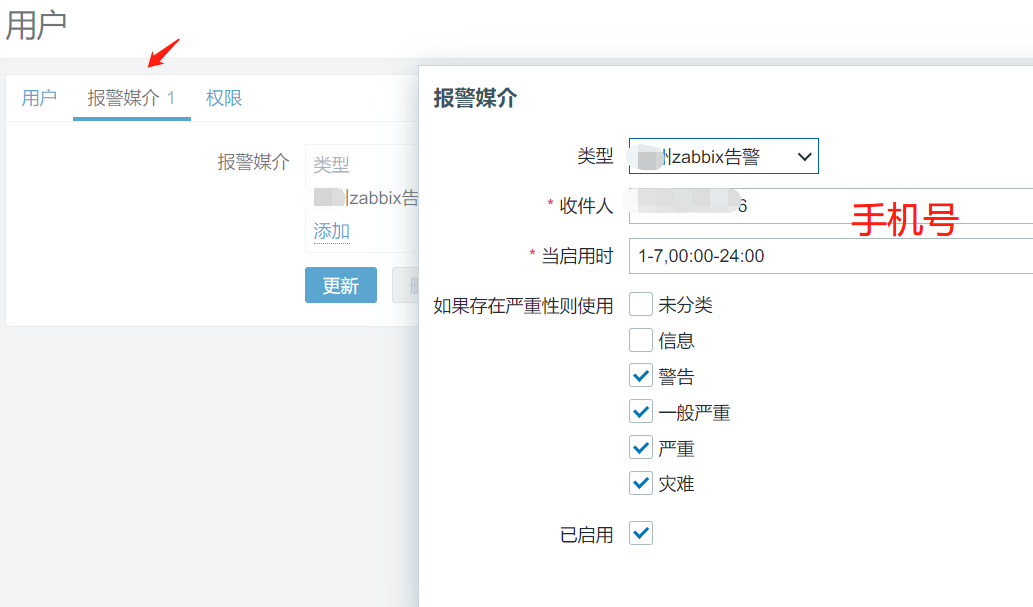Screen dimensions: 1033x607
Task: Open the 权限 tab
Action: [224, 98]
